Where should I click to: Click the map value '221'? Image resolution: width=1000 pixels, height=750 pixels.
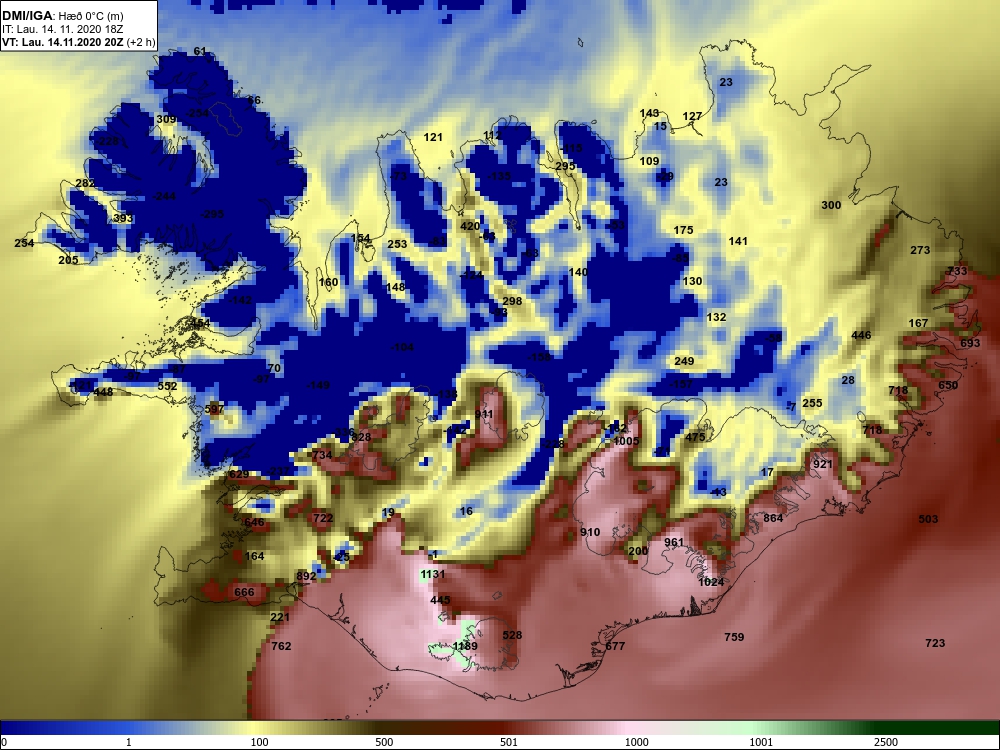click(280, 617)
